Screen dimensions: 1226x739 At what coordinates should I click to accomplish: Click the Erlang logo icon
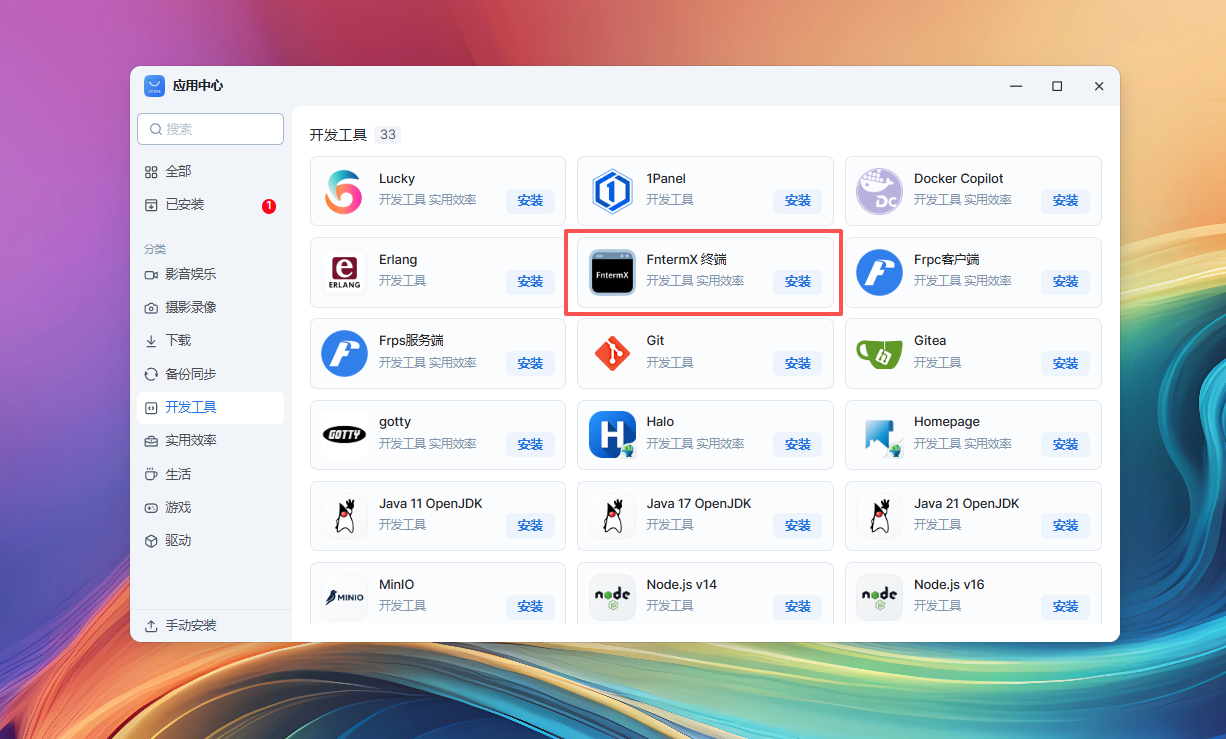[x=344, y=272]
